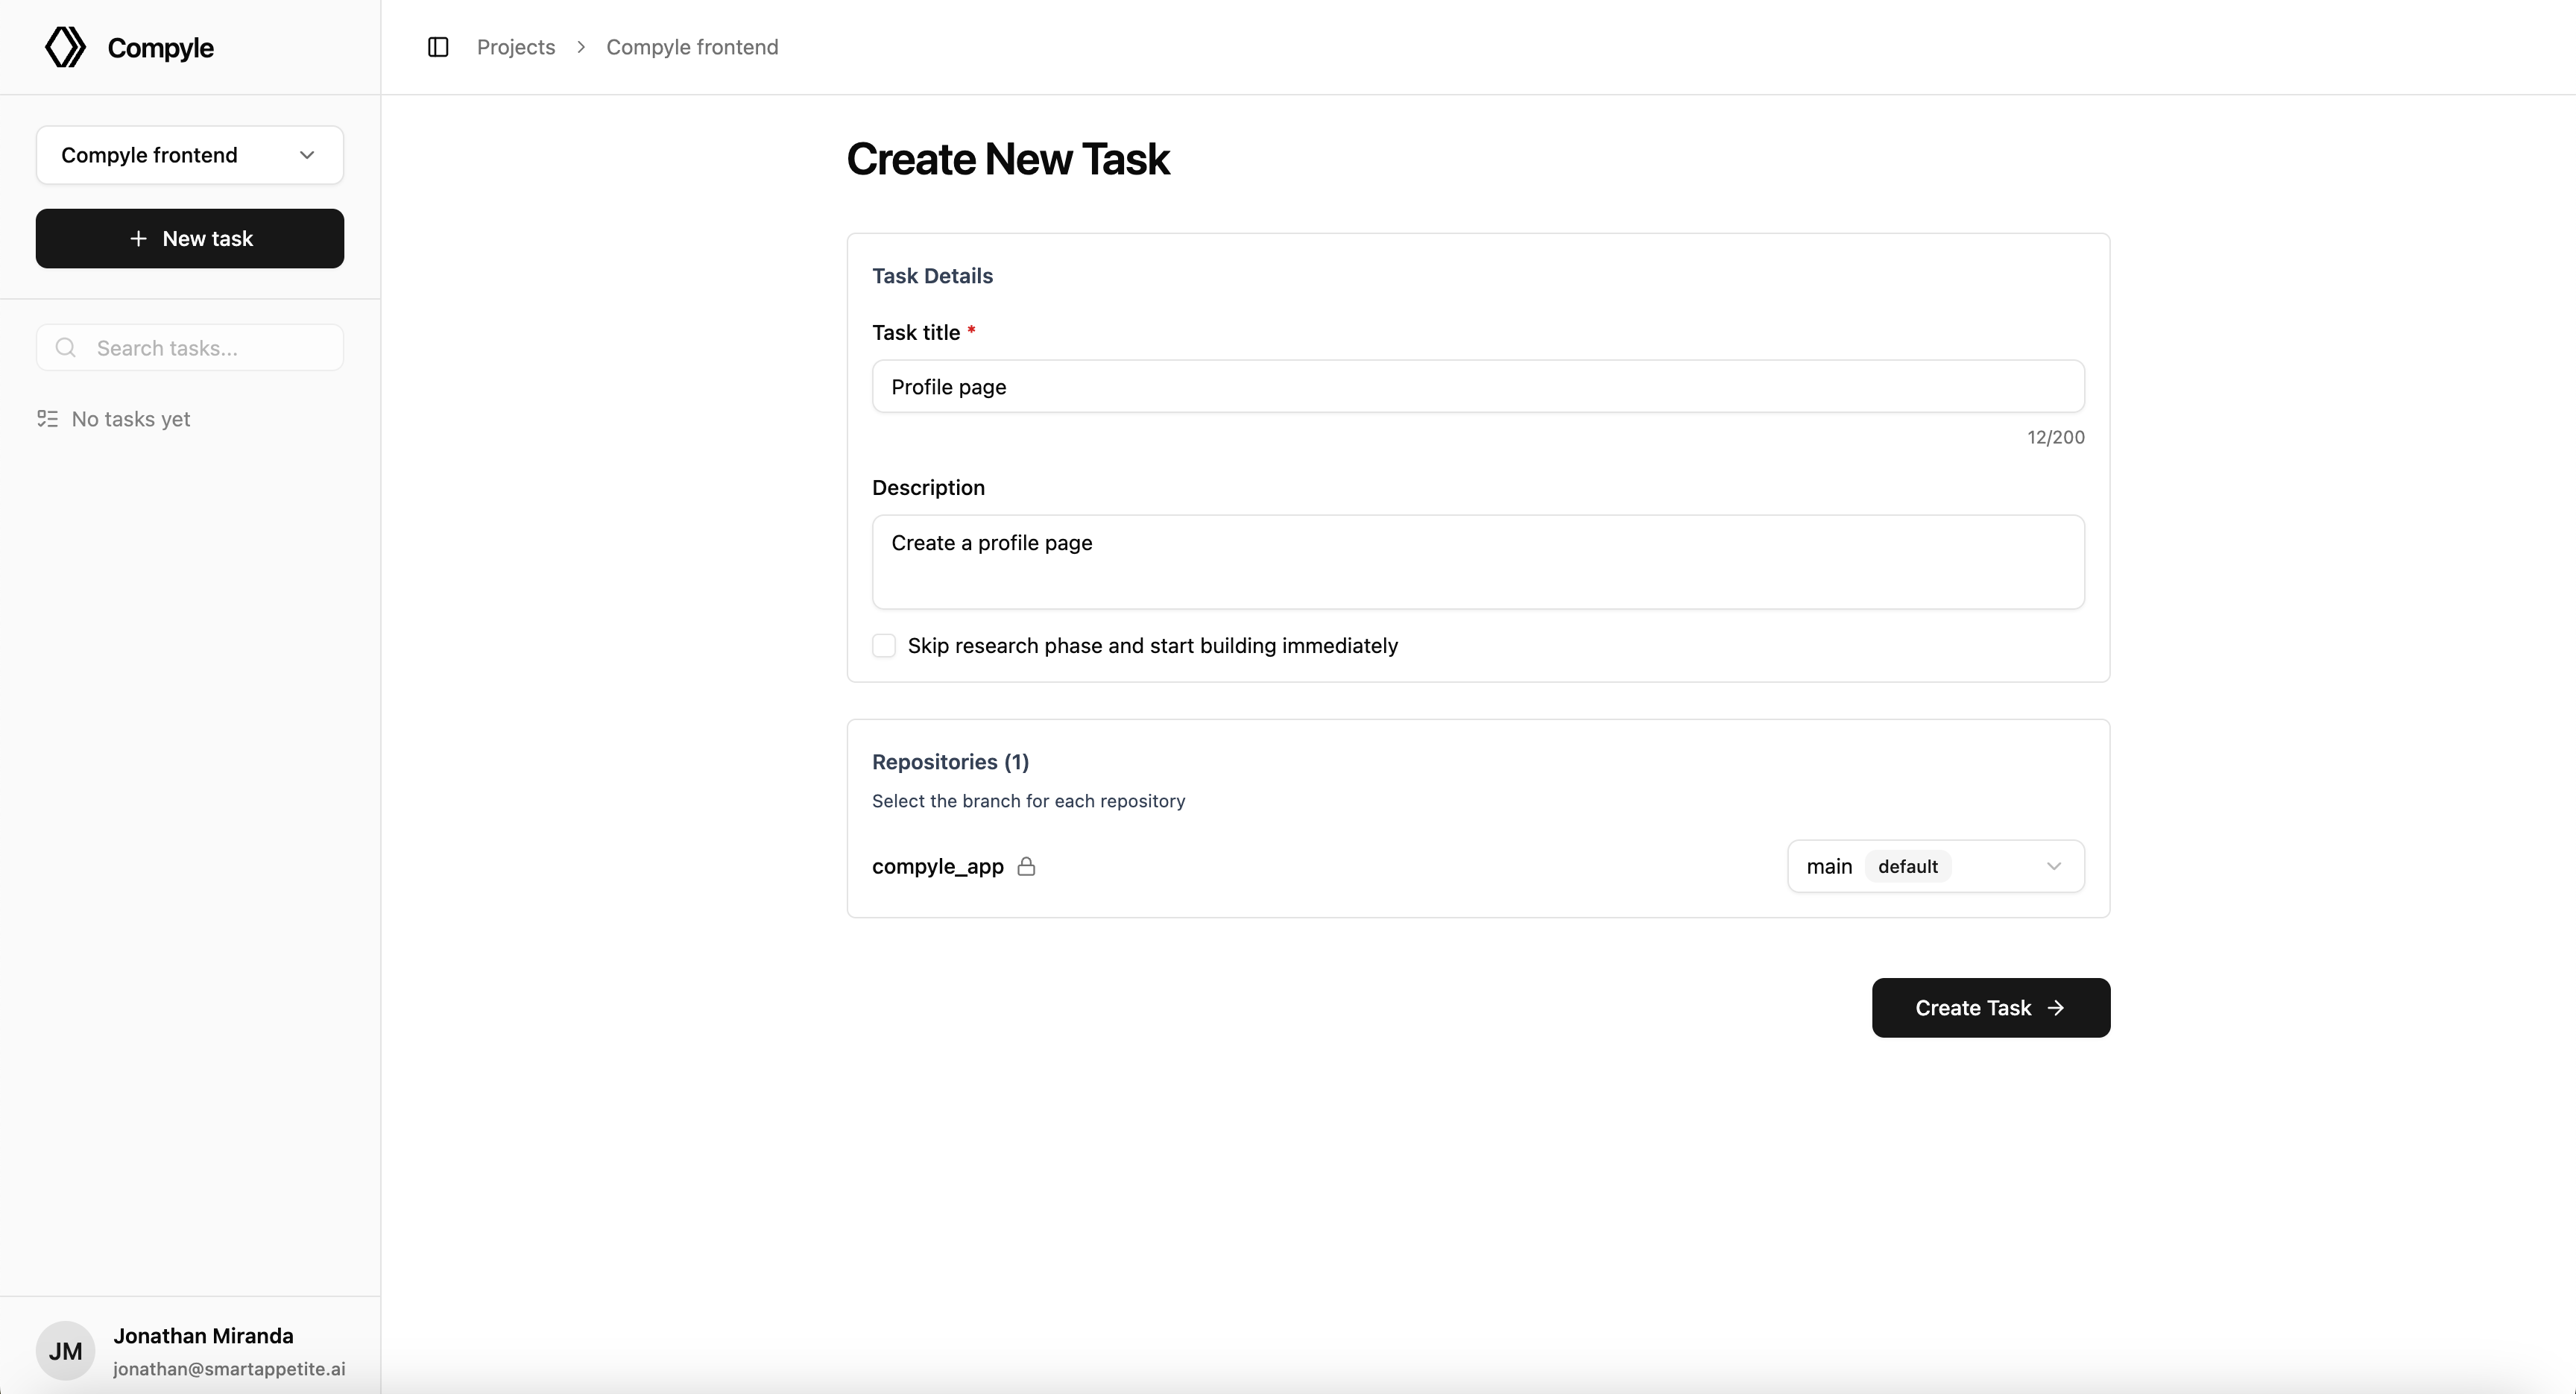Click the Search tasks field
This screenshot has width=2576, height=1394.
pos(210,348)
